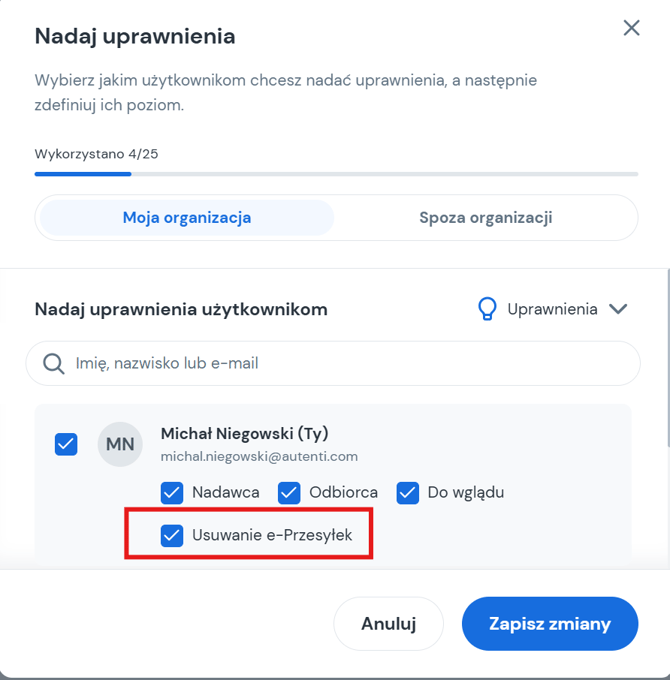Save with the Zapisz zmiany button
Image resolution: width=670 pixels, height=680 pixels.
pos(549,623)
